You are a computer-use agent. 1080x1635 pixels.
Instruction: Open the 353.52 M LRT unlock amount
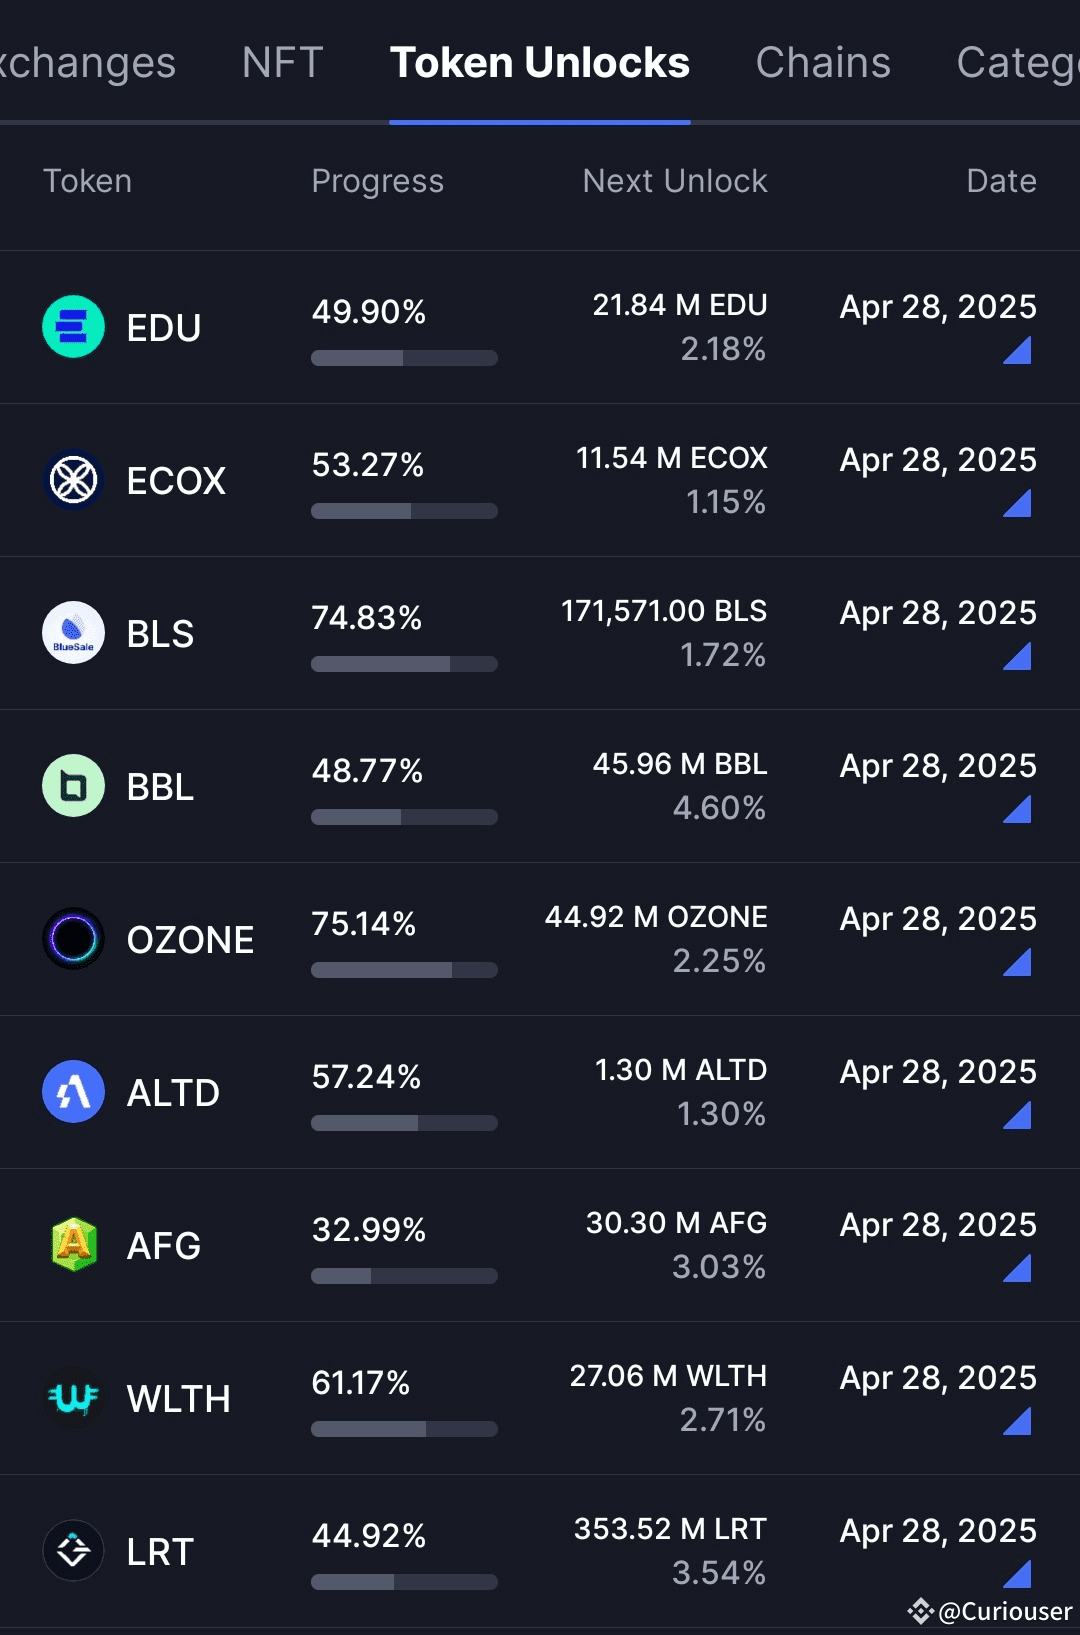click(670, 1529)
